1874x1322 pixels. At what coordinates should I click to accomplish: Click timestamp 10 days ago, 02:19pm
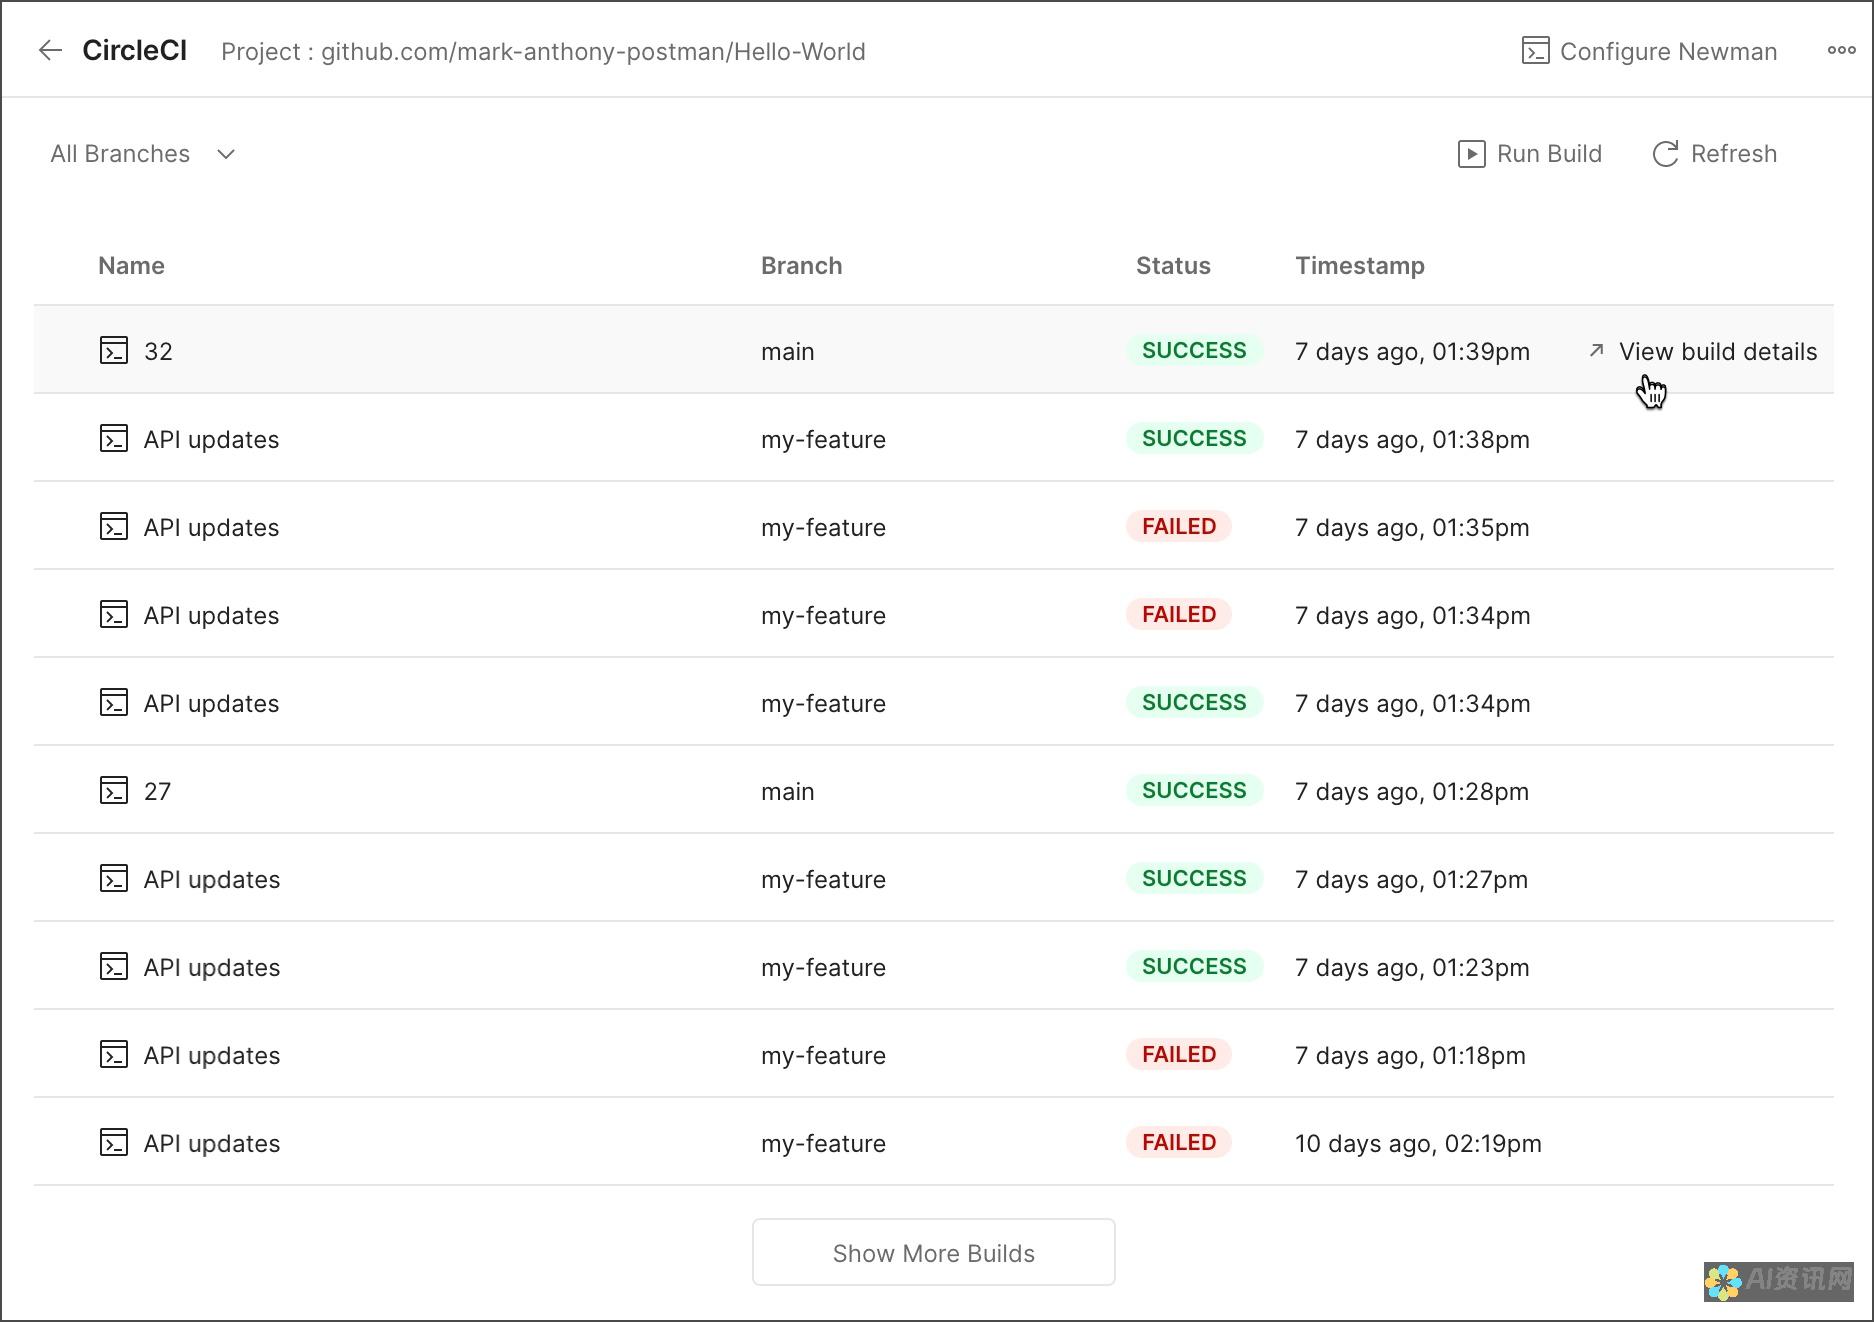point(1418,1143)
